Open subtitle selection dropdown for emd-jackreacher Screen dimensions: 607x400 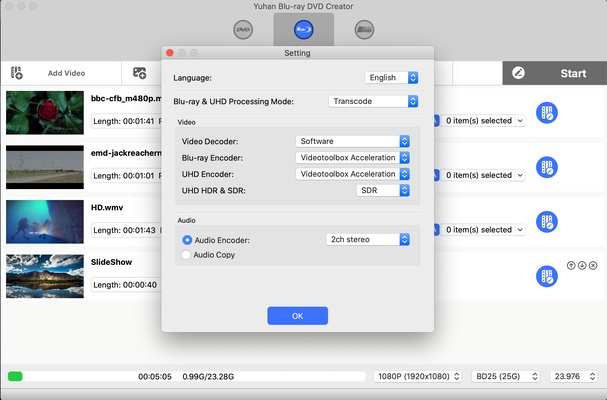tap(484, 175)
